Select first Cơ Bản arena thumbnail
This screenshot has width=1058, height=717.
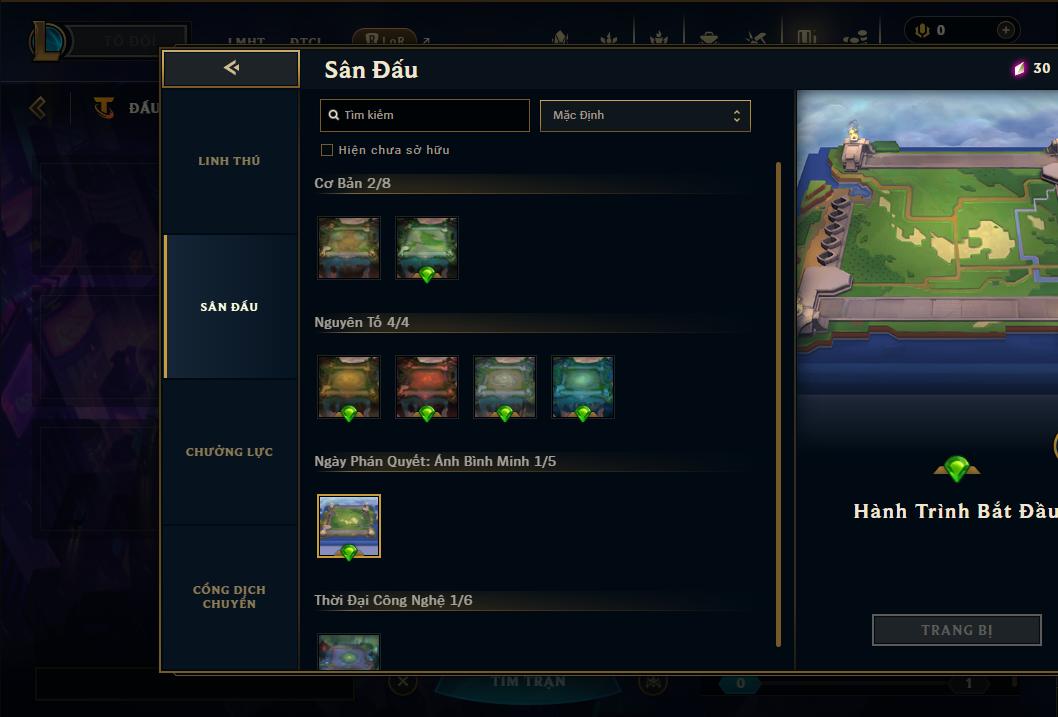(349, 248)
